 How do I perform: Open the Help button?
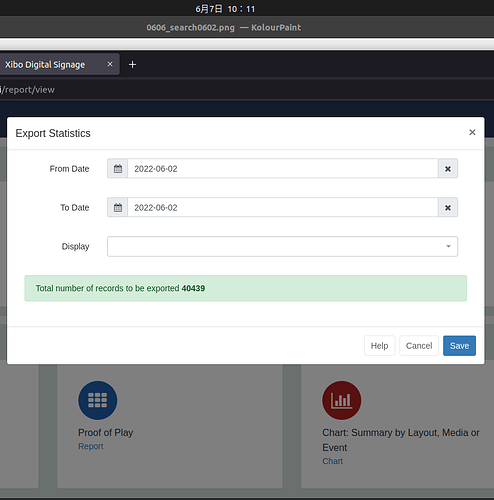click(x=379, y=346)
